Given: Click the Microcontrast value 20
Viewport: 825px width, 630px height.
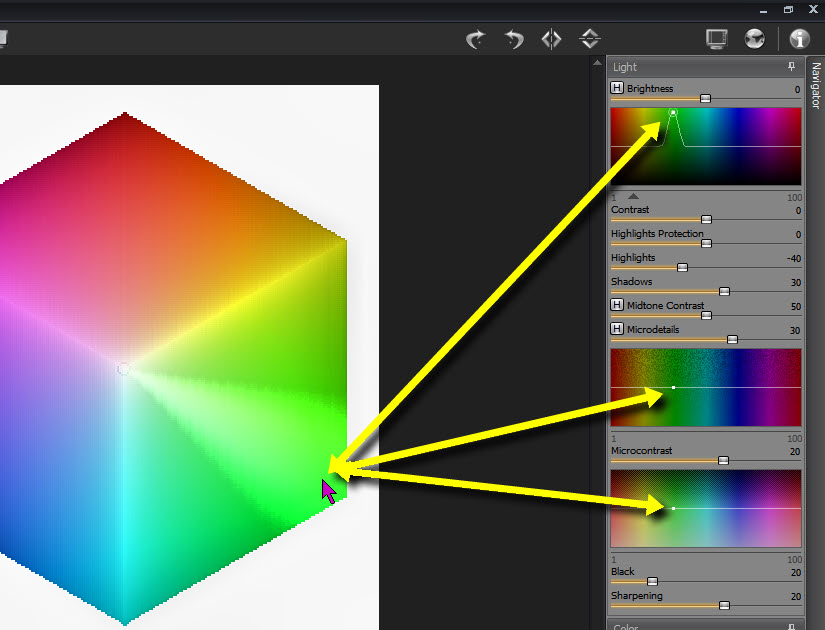Looking at the screenshot, I should coord(795,452).
